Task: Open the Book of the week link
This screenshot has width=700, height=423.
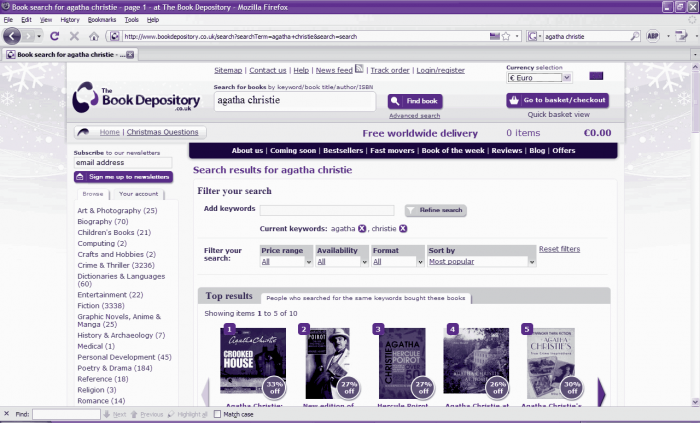Action: (x=453, y=150)
